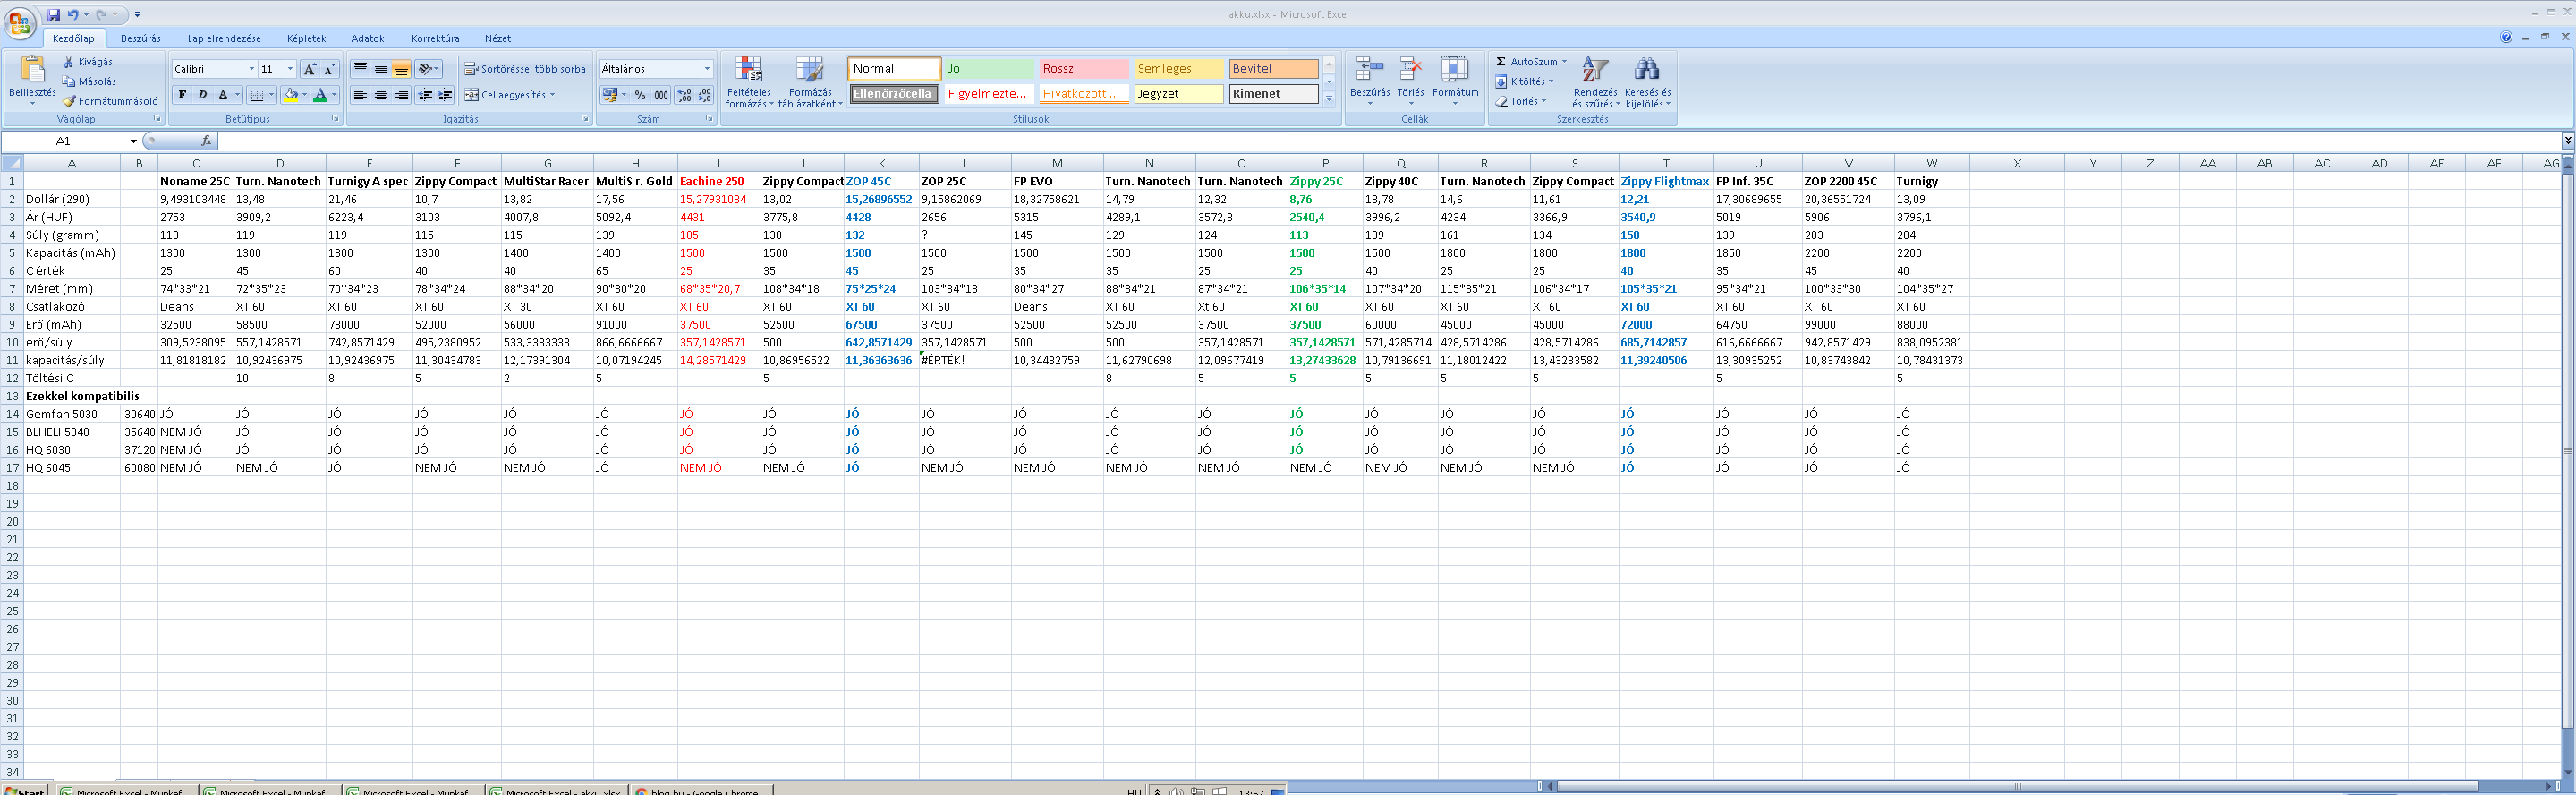Viewport: 2576px width, 795px height.
Task: Open Keresés és kijelölés find and select
Action: [1647, 82]
